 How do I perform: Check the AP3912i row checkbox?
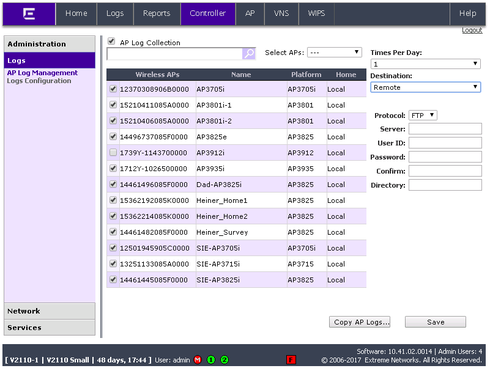pos(113,152)
